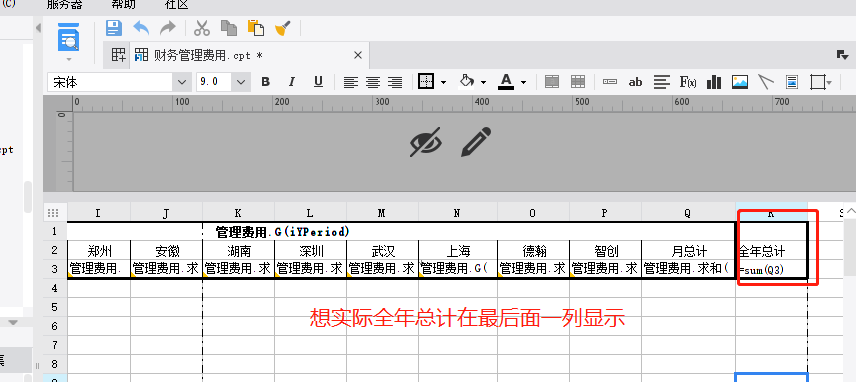This screenshot has width=856, height=382.
Task: Save the template with the floppy disk icon
Action: (114, 28)
